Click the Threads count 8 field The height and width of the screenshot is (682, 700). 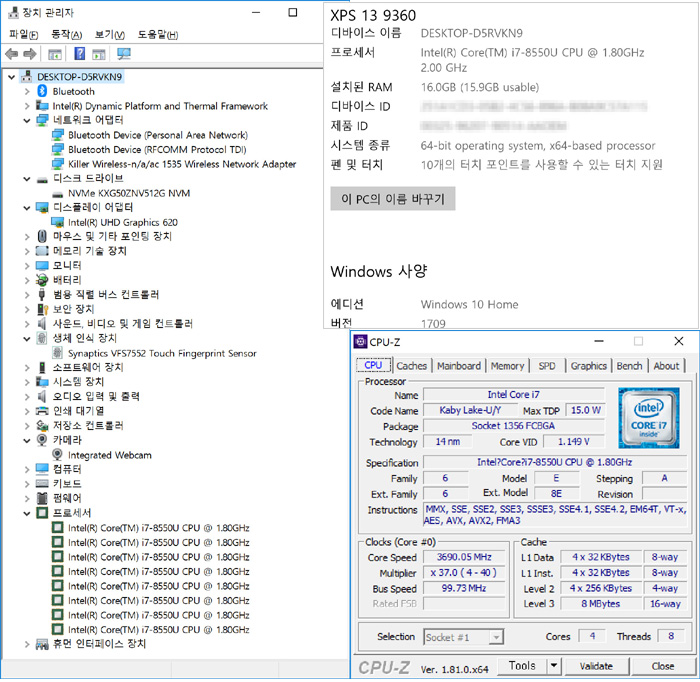(671, 636)
